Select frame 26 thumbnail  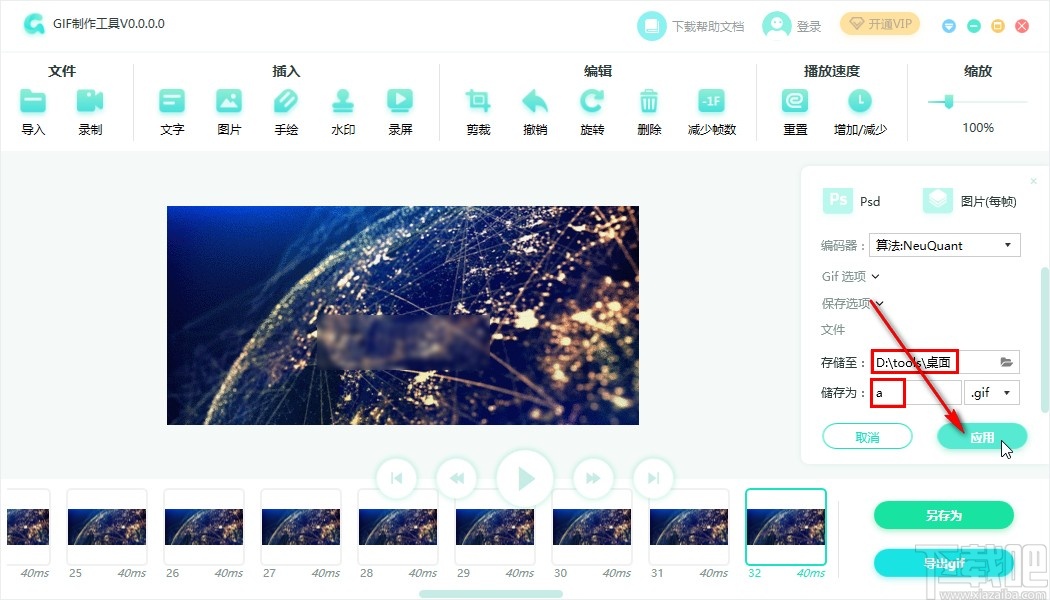204,527
